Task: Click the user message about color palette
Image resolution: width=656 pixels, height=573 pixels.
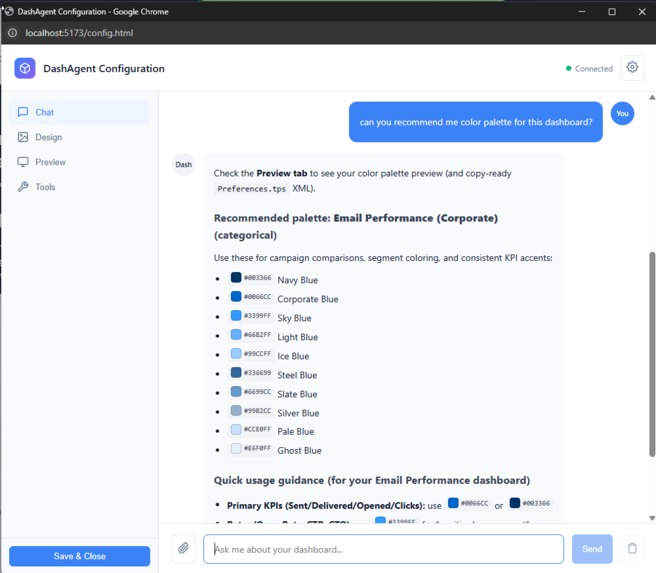Action: tap(476, 122)
